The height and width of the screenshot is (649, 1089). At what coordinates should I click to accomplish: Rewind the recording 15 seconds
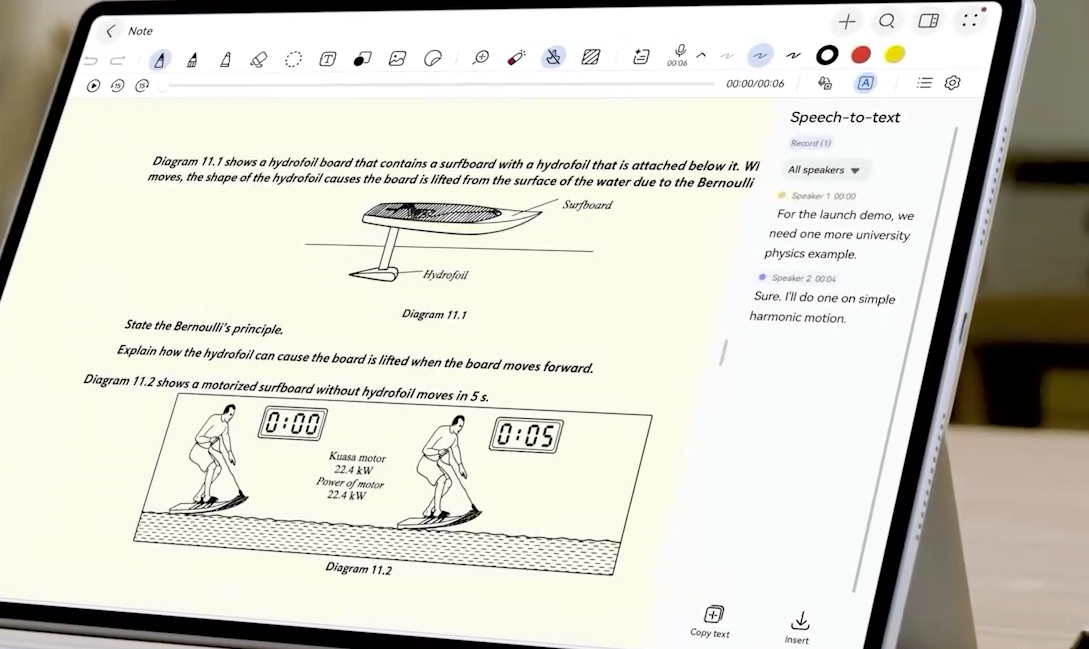[117, 86]
